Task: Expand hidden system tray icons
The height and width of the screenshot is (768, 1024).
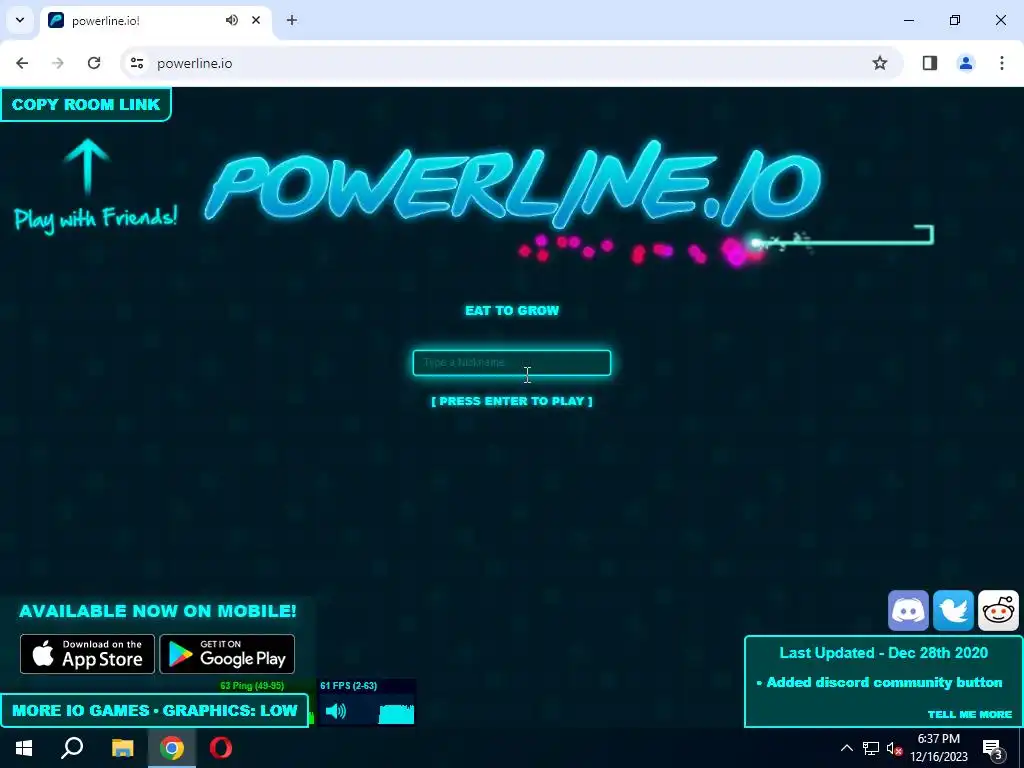Action: pyautogui.click(x=846, y=748)
